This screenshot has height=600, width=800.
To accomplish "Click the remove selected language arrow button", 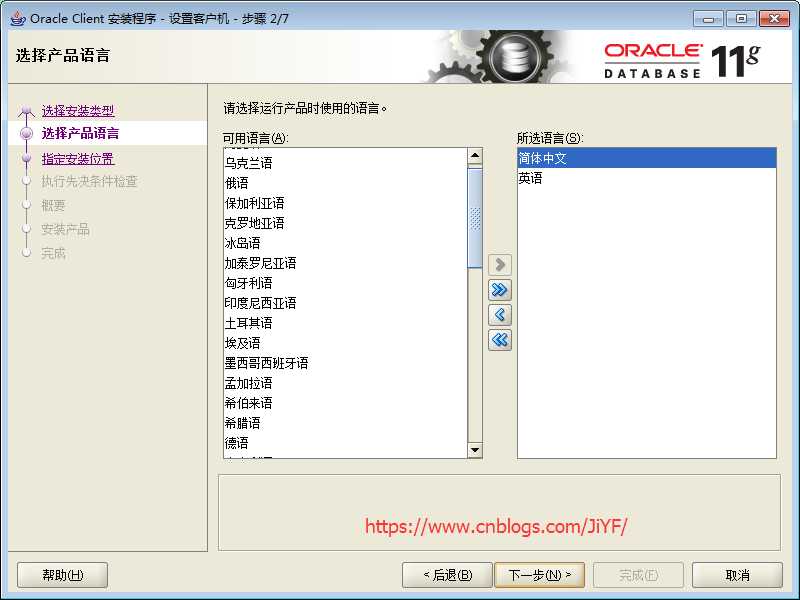I will [x=500, y=315].
